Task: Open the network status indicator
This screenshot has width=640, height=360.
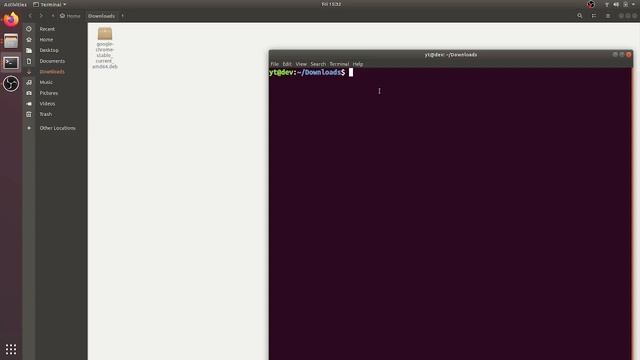Action: click(607, 4)
